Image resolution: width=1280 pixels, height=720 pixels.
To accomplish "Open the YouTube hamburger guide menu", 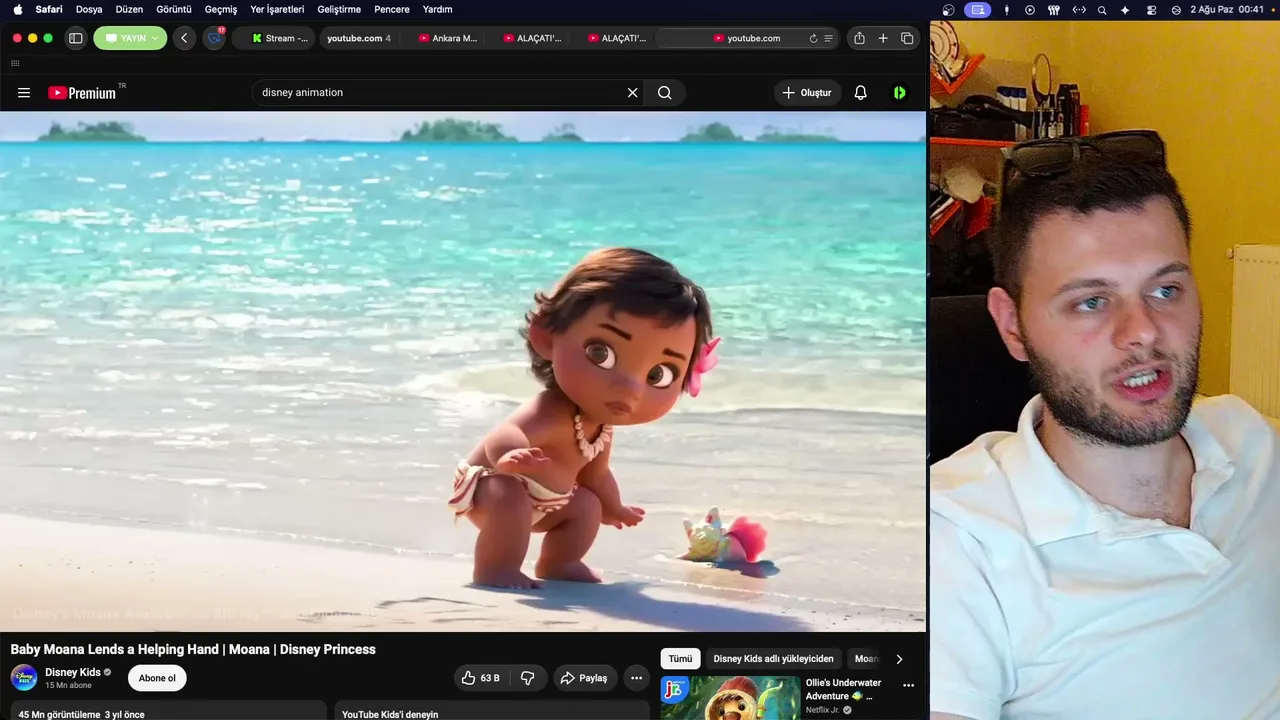I will (x=24, y=93).
